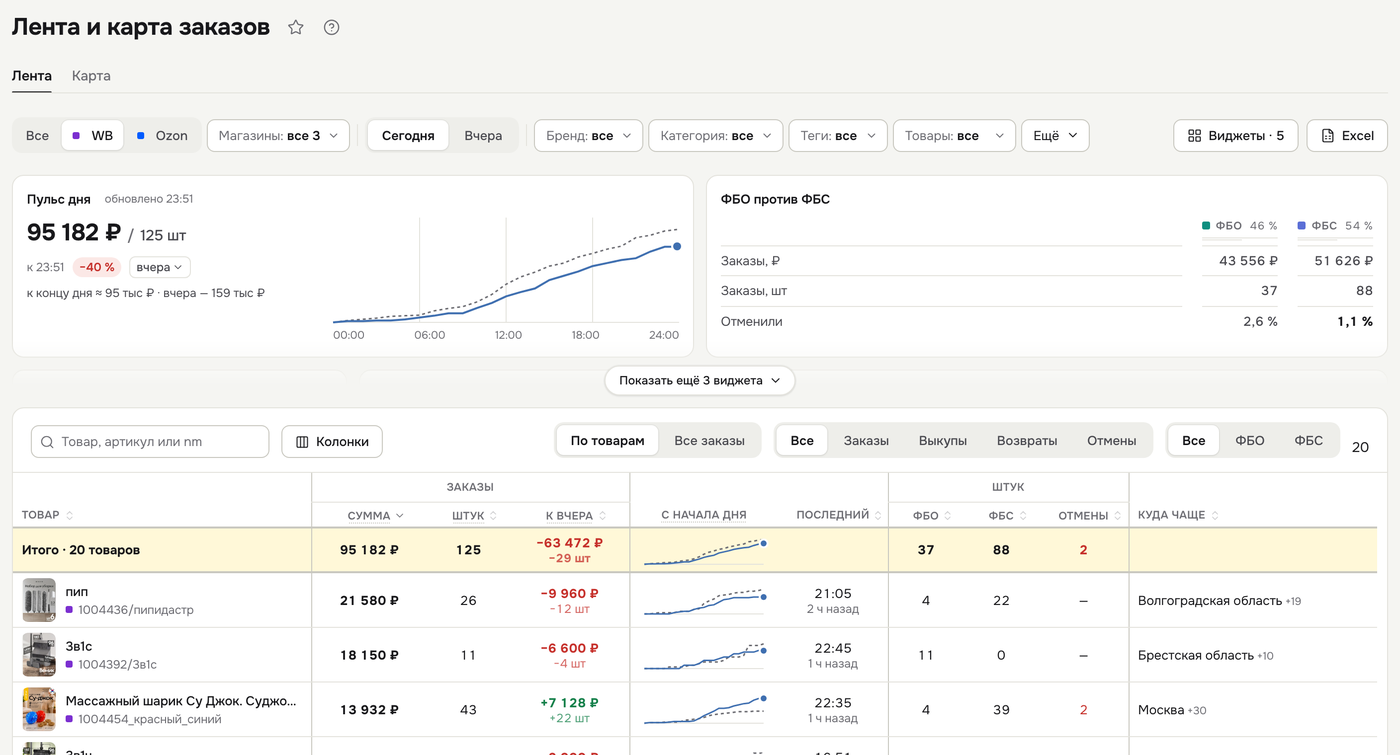1400x755 pixels.
Task: Toggle Ozon marketplace filter
Action: [162, 136]
